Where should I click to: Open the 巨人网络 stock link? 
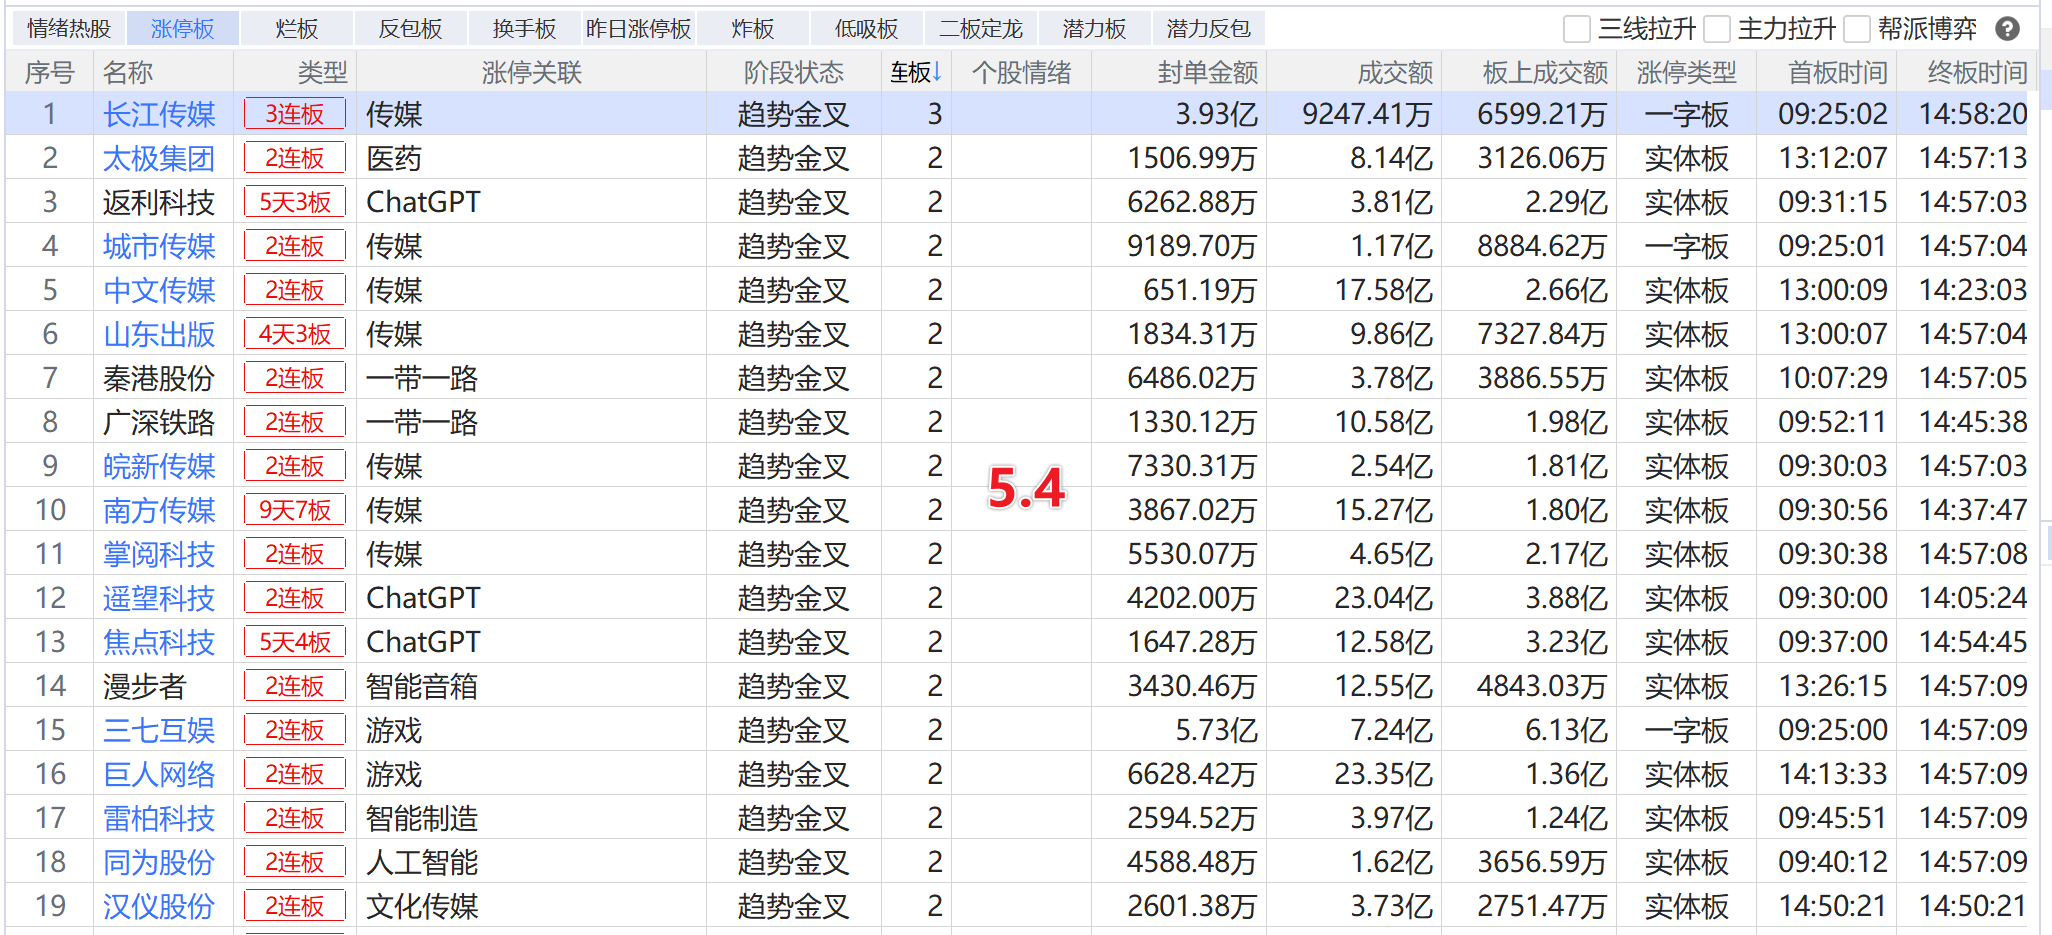159,774
